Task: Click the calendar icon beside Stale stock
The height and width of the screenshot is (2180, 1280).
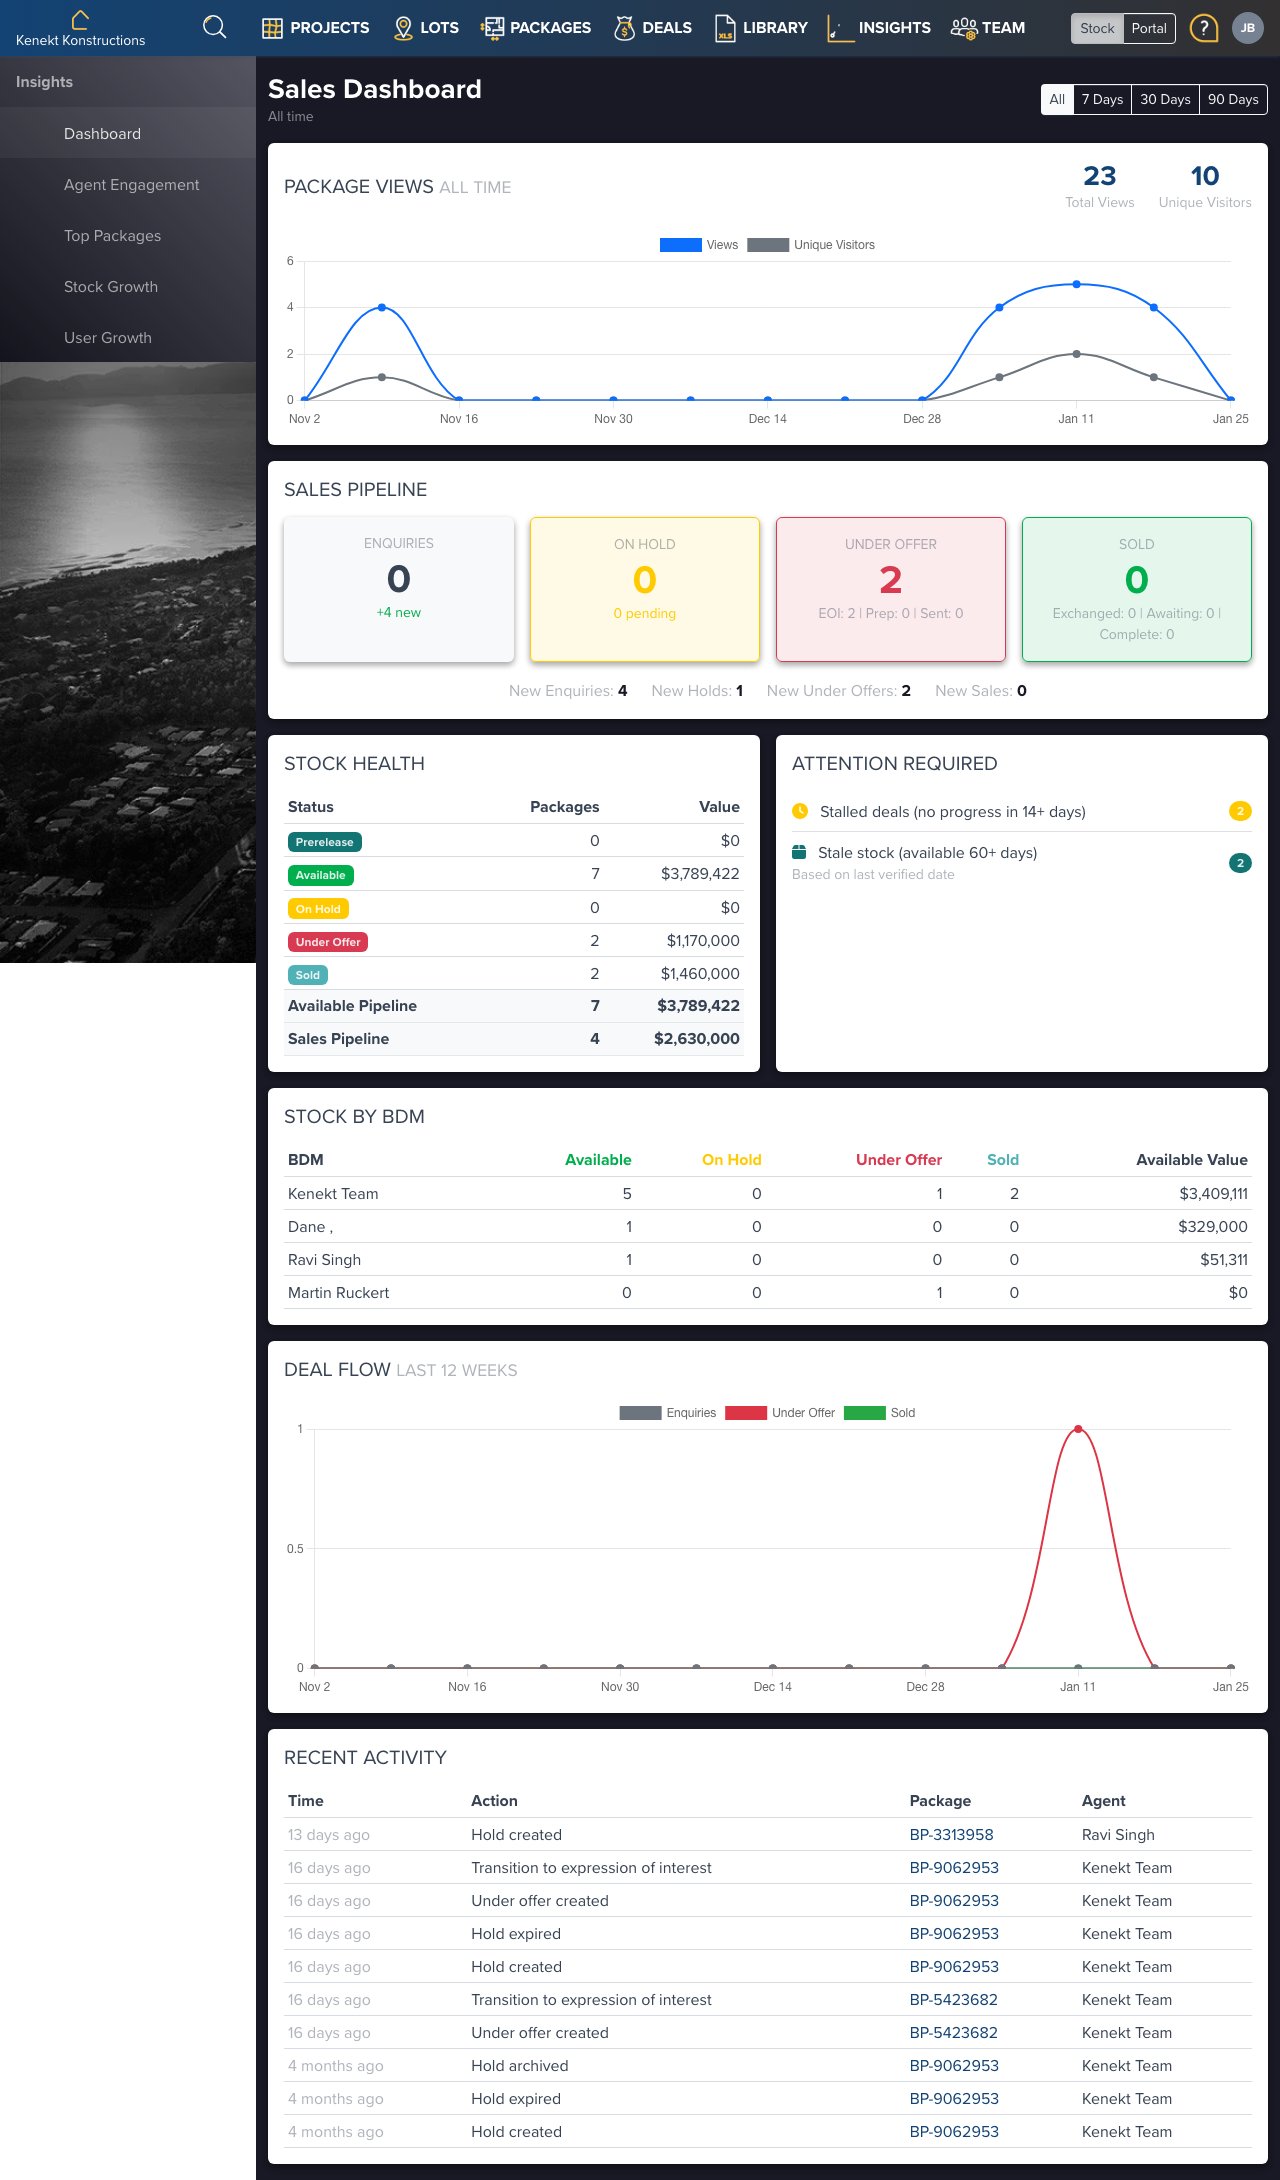Action: coord(799,852)
